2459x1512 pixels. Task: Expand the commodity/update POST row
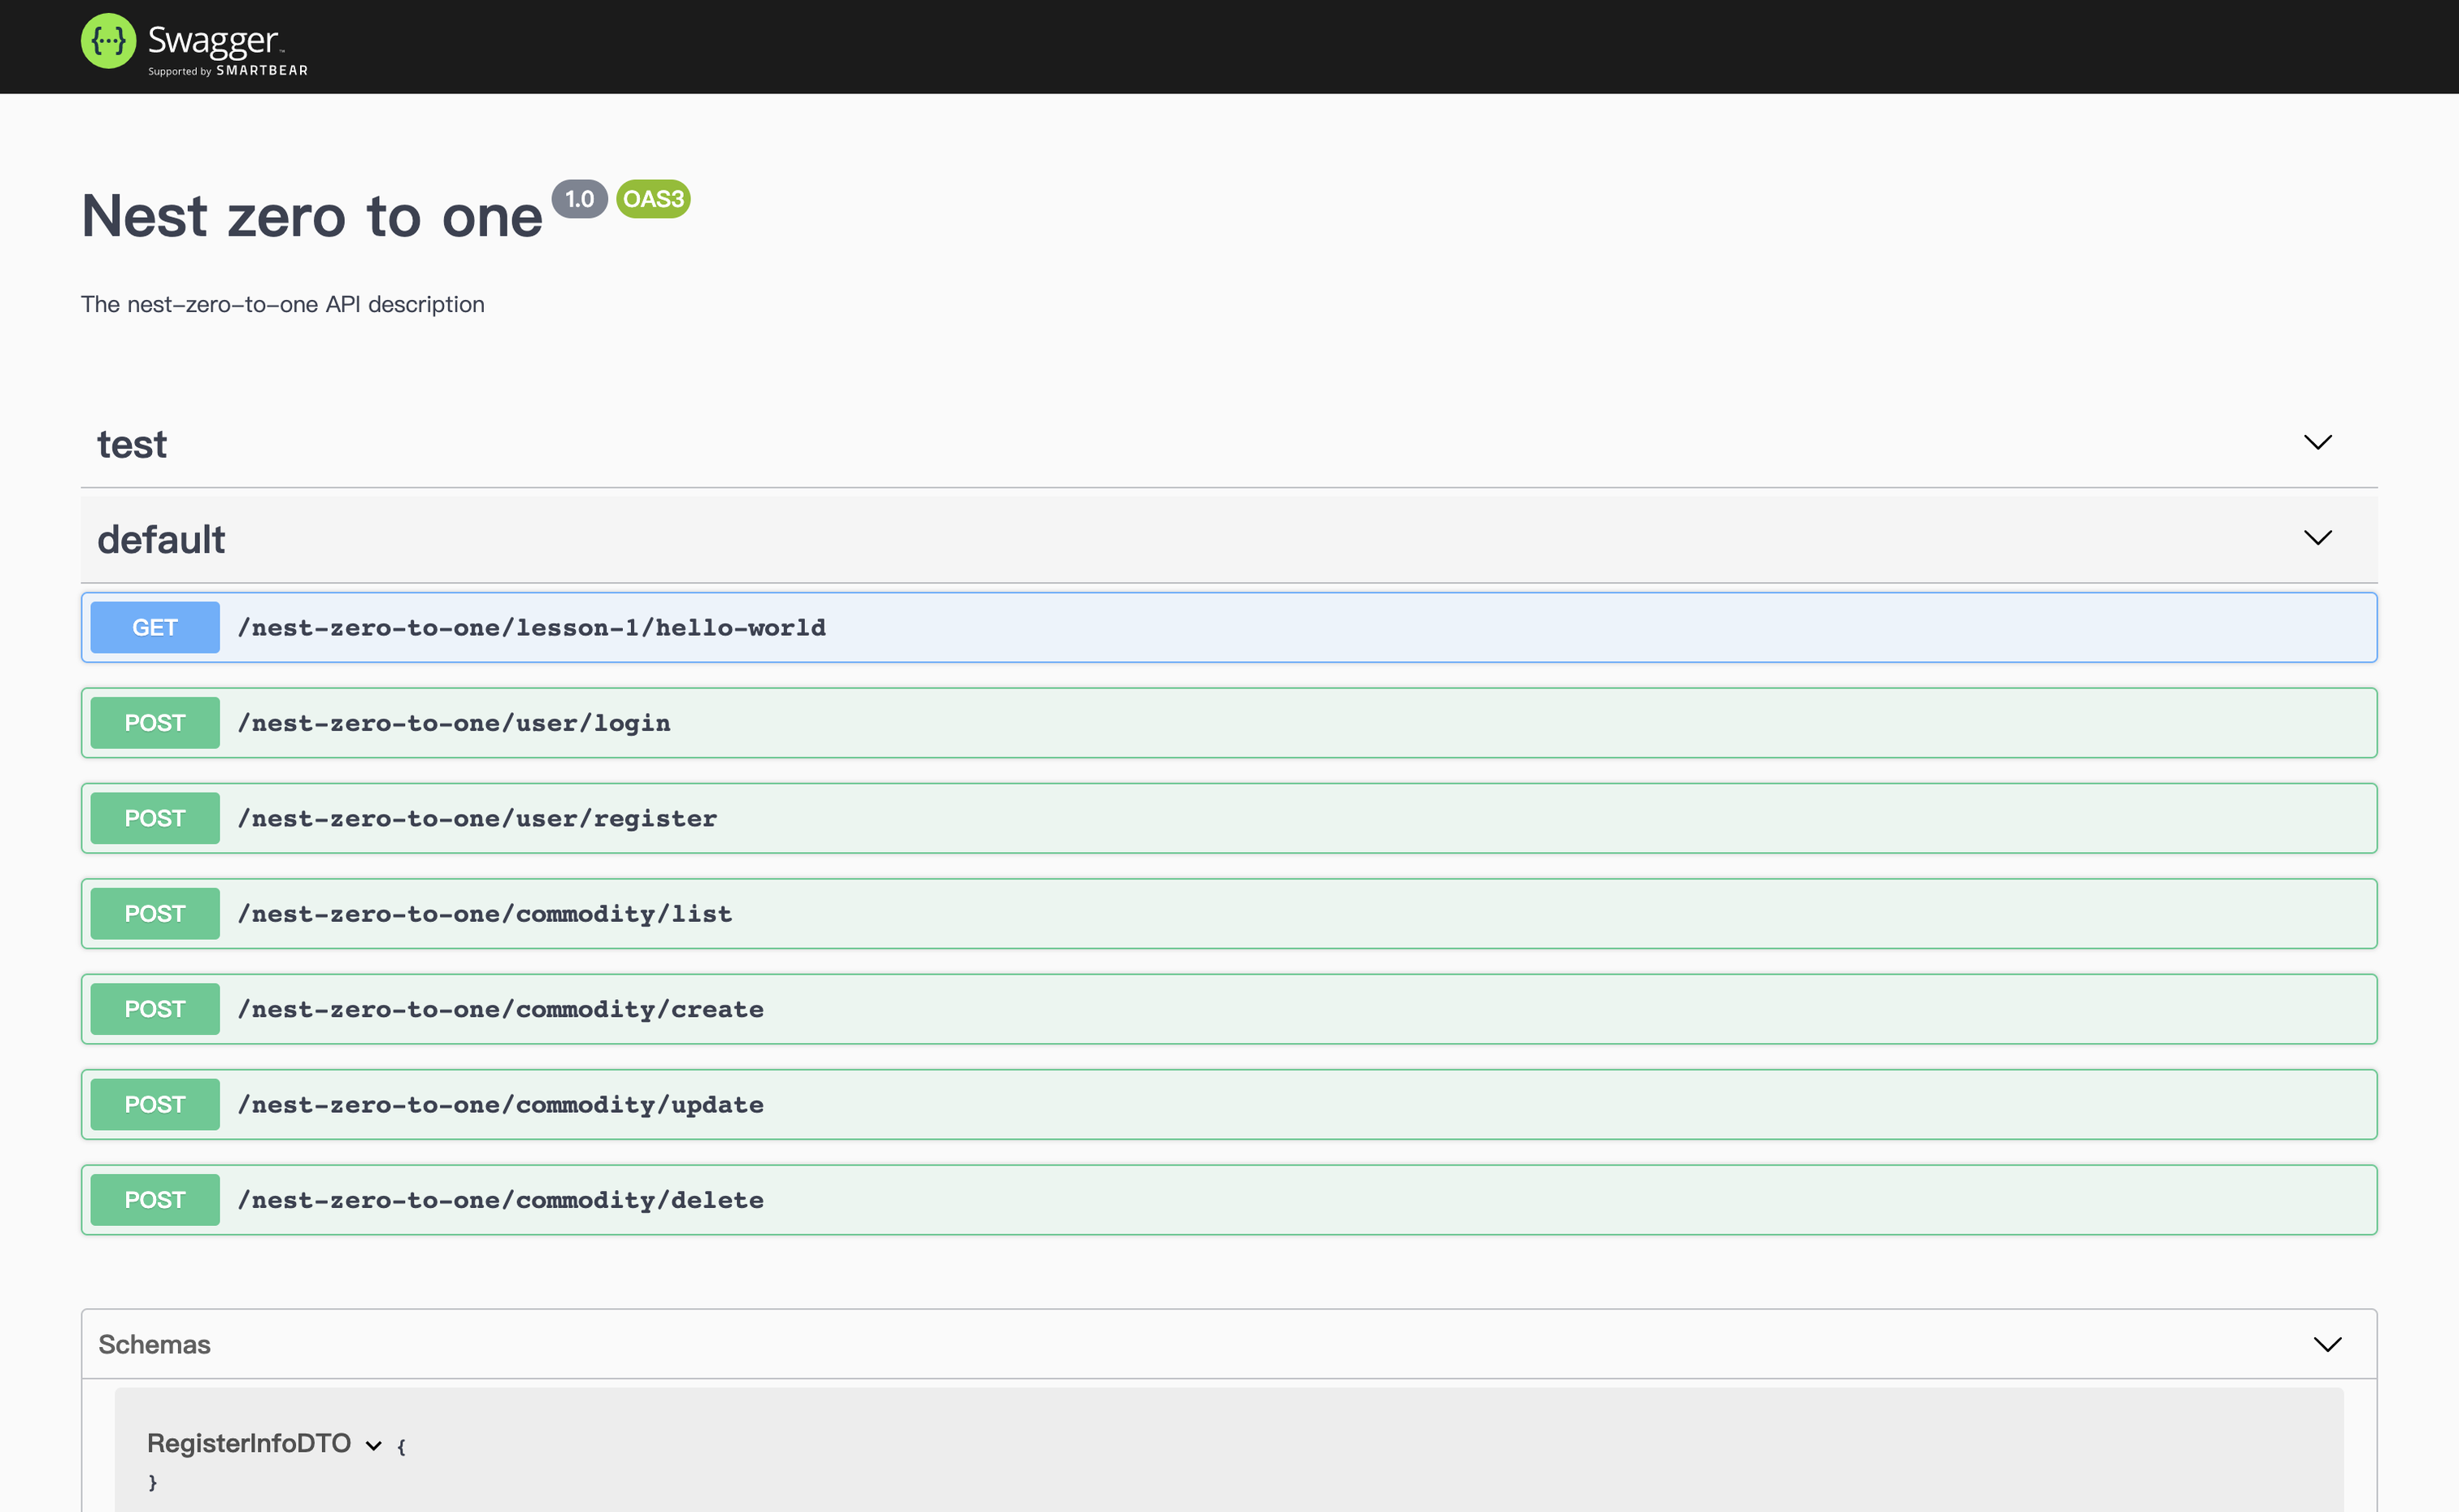tap(500, 1105)
